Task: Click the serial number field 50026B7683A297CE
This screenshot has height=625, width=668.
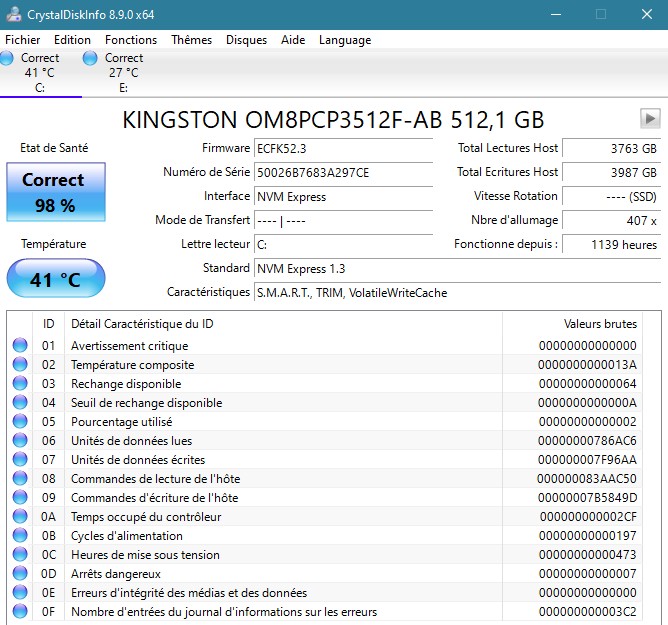Action: click(343, 173)
